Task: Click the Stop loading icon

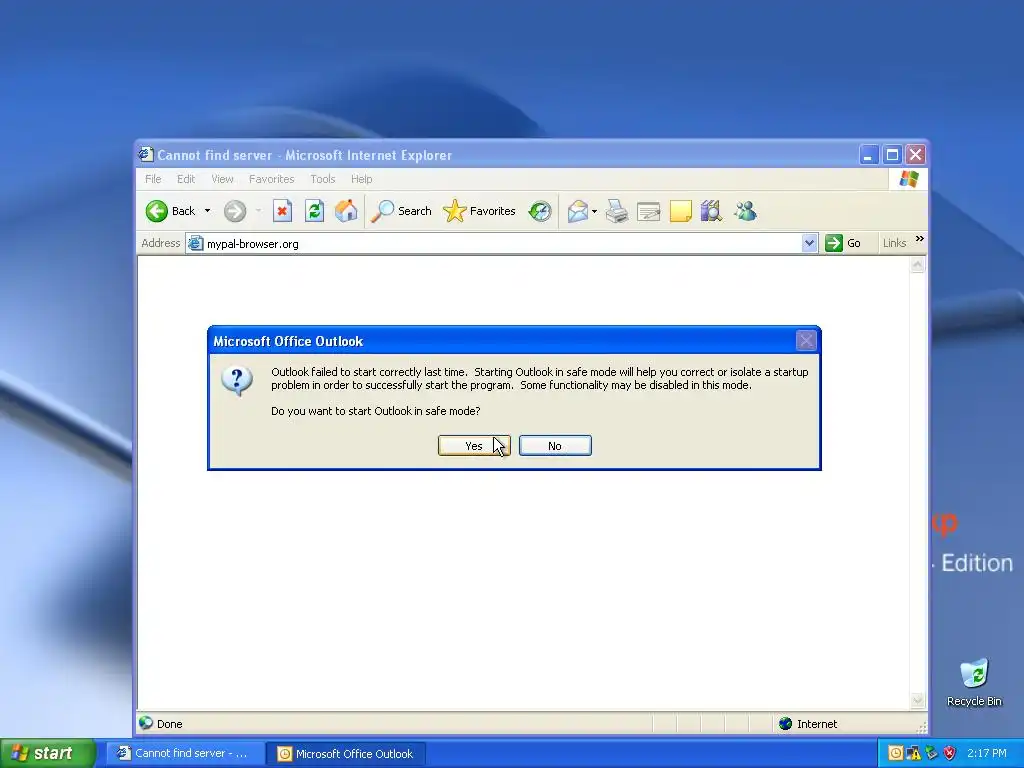Action: (282, 211)
